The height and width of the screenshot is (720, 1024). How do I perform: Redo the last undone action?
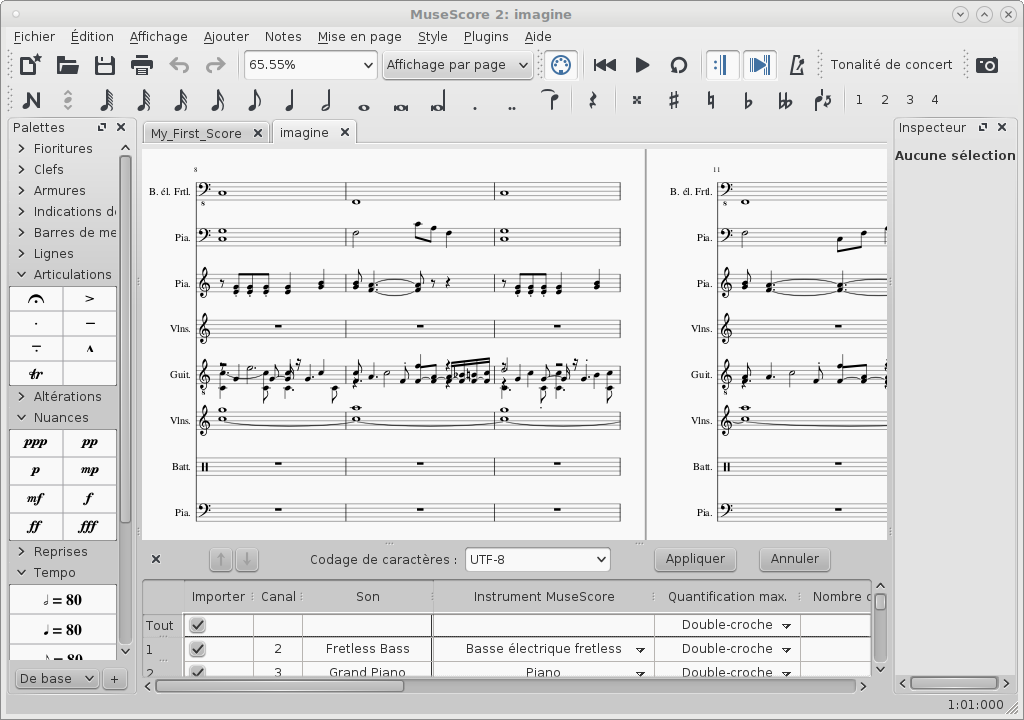click(x=216, y=65)
